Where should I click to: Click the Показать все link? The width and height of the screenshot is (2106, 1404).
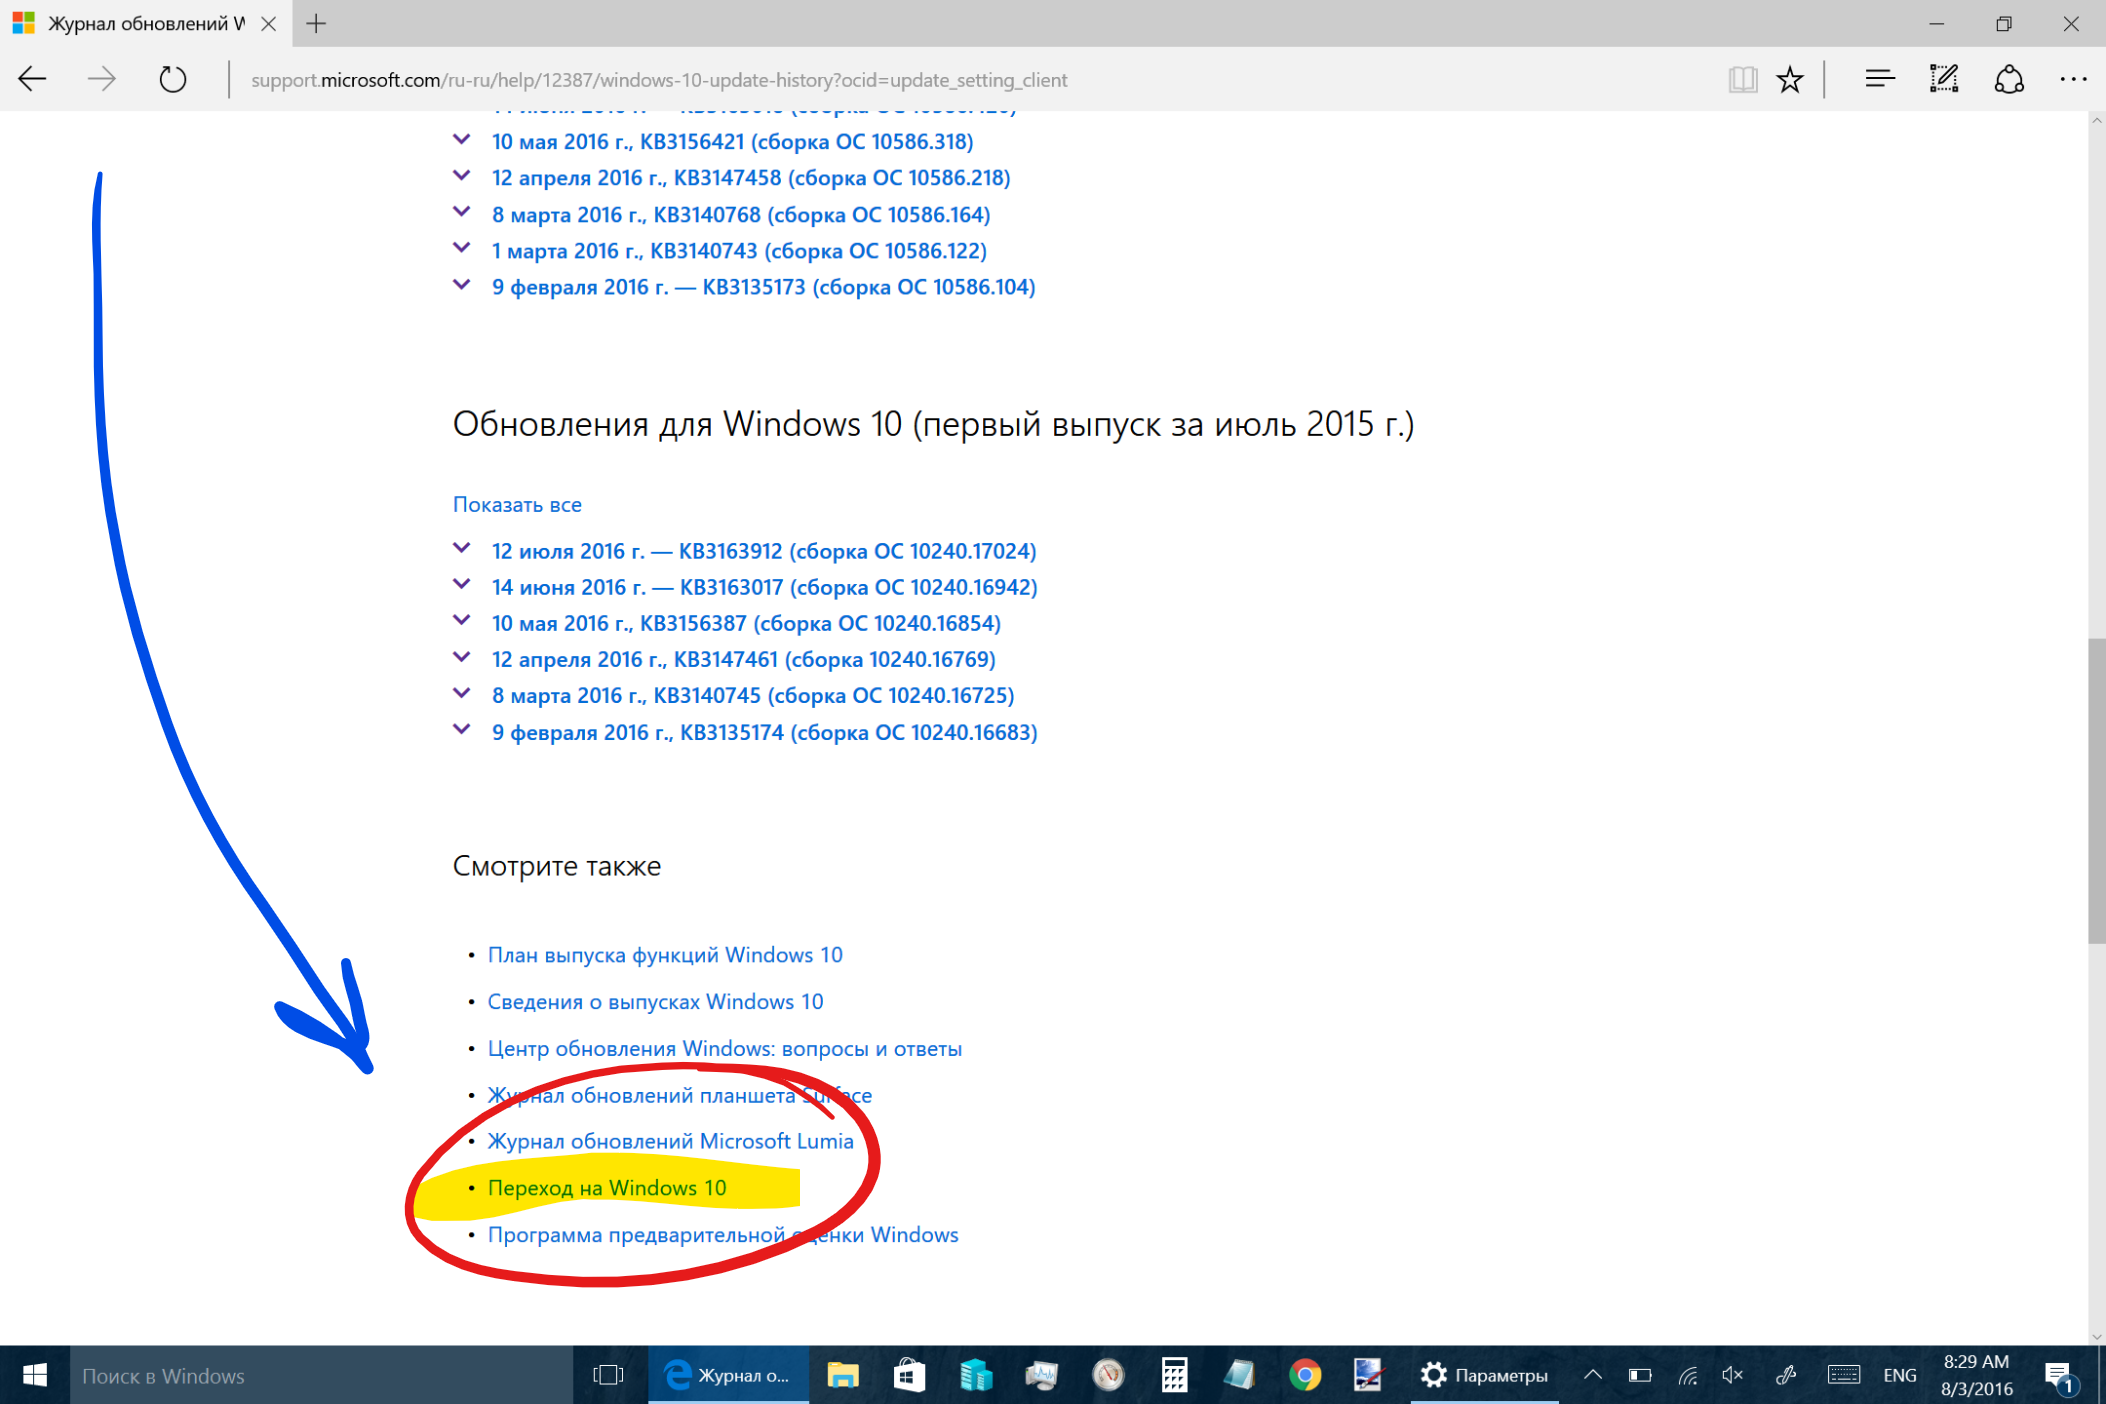517,504
